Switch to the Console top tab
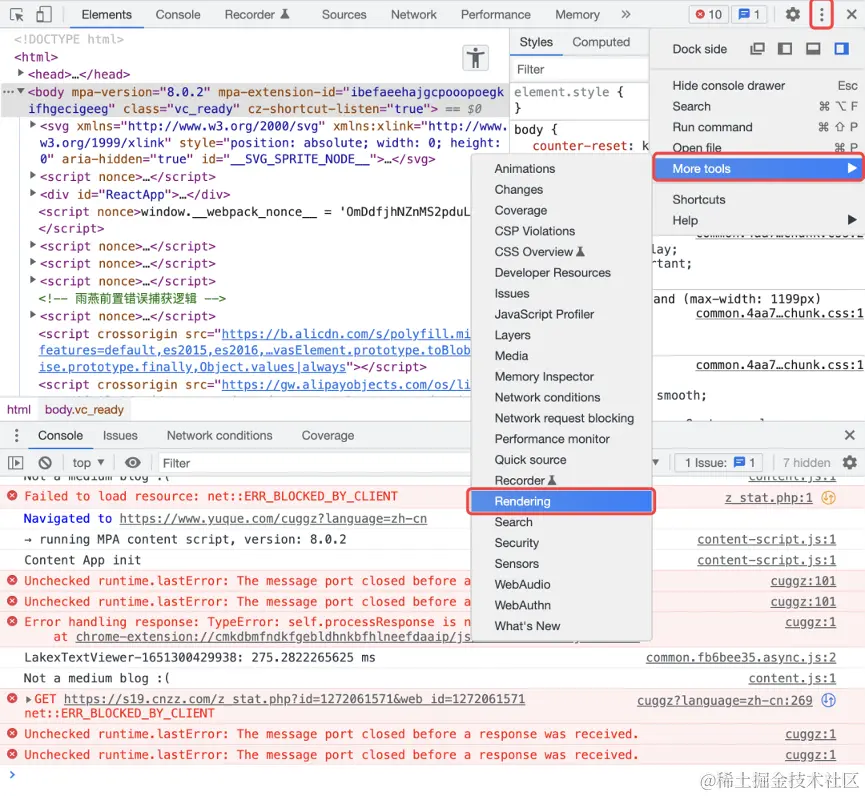This screenshot has height=797, width=866. pos(178,14)
